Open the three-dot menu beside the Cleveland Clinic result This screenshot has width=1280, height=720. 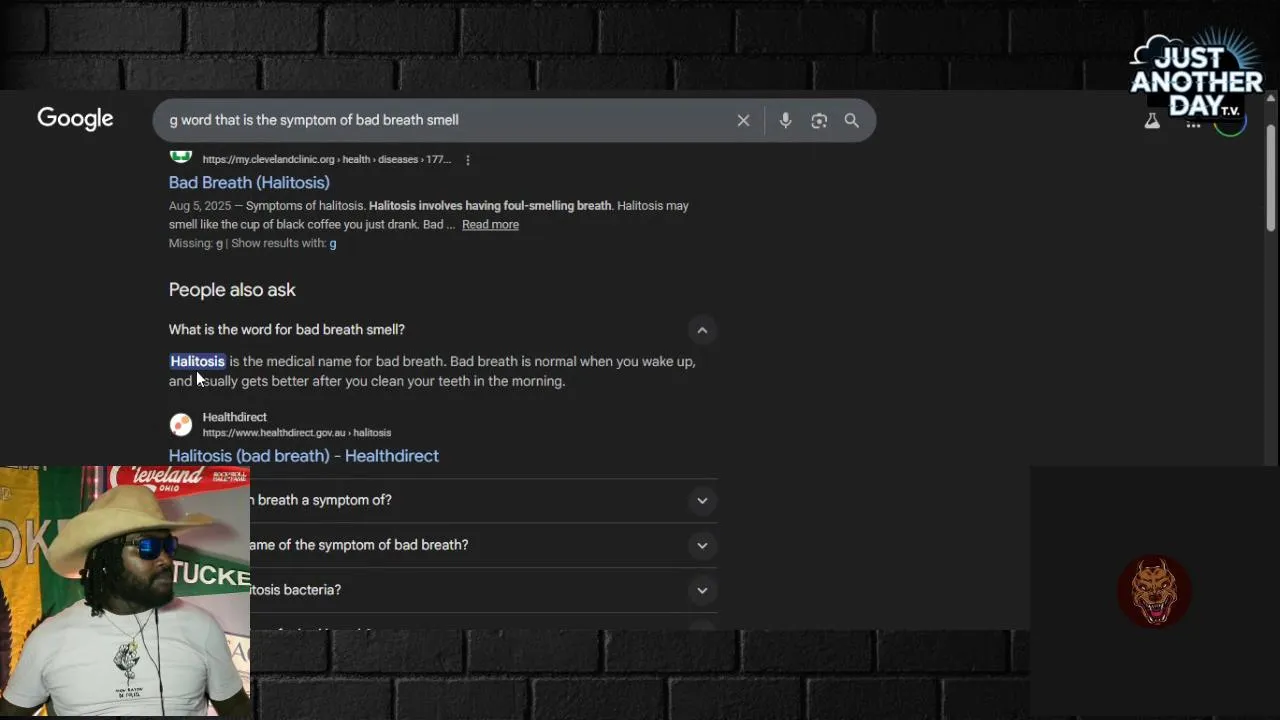tap(467, 159)
